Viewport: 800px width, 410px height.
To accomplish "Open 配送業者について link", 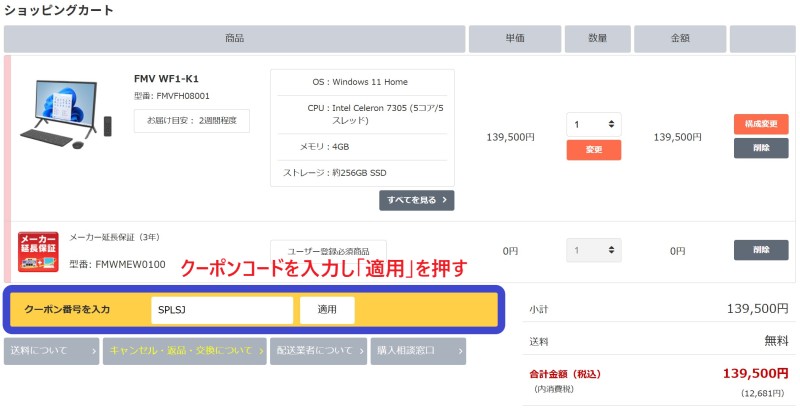I will [318, 351].
